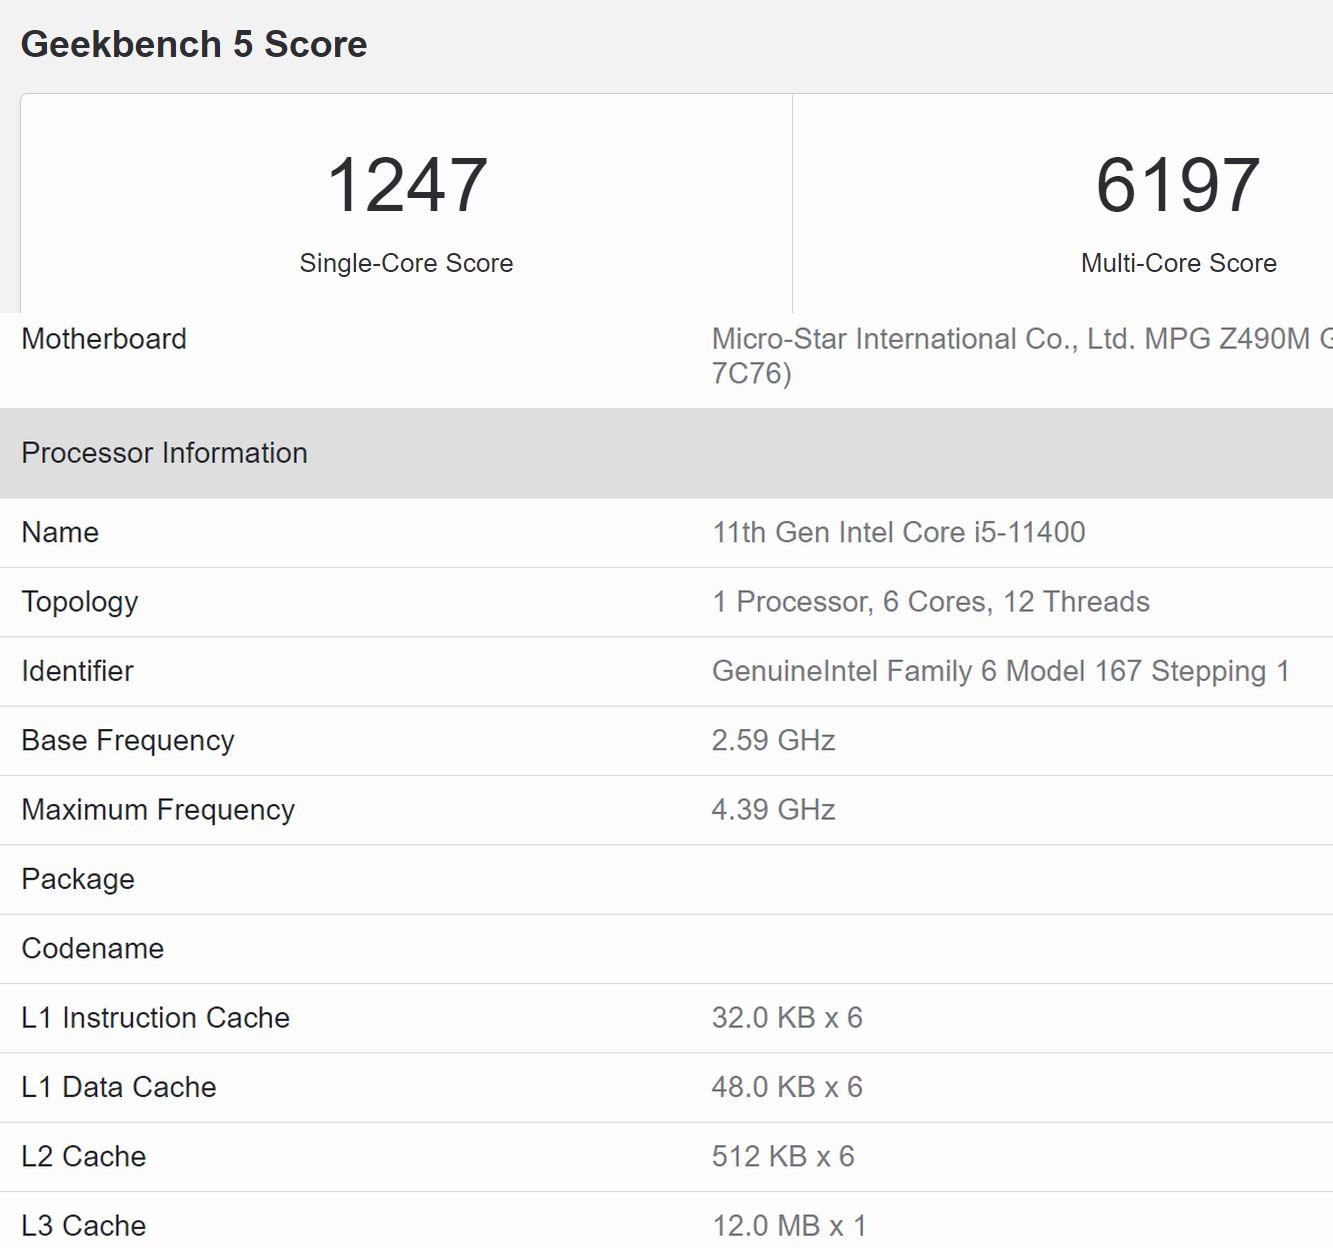Select 1 Processor, 6 Cores, 12 Threads value

[931, 602]
